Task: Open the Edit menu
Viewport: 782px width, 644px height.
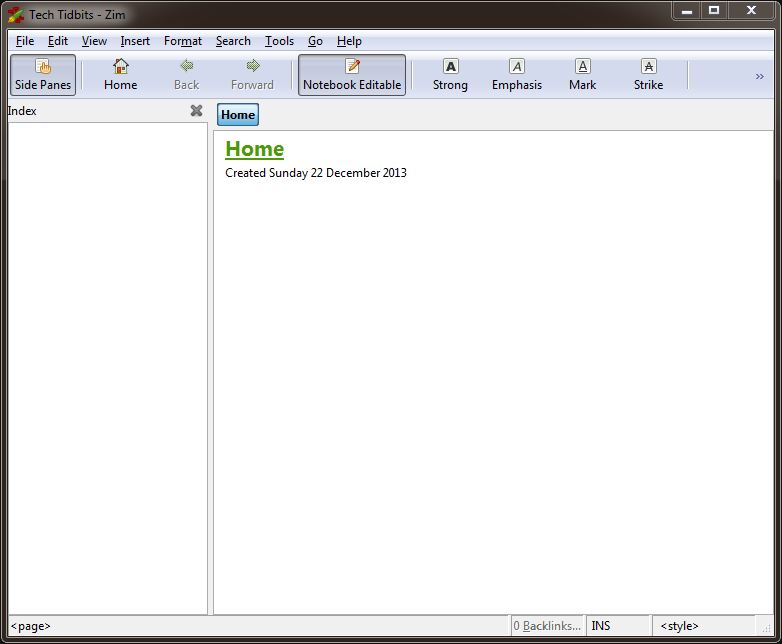Action: [x=58, y=41]
